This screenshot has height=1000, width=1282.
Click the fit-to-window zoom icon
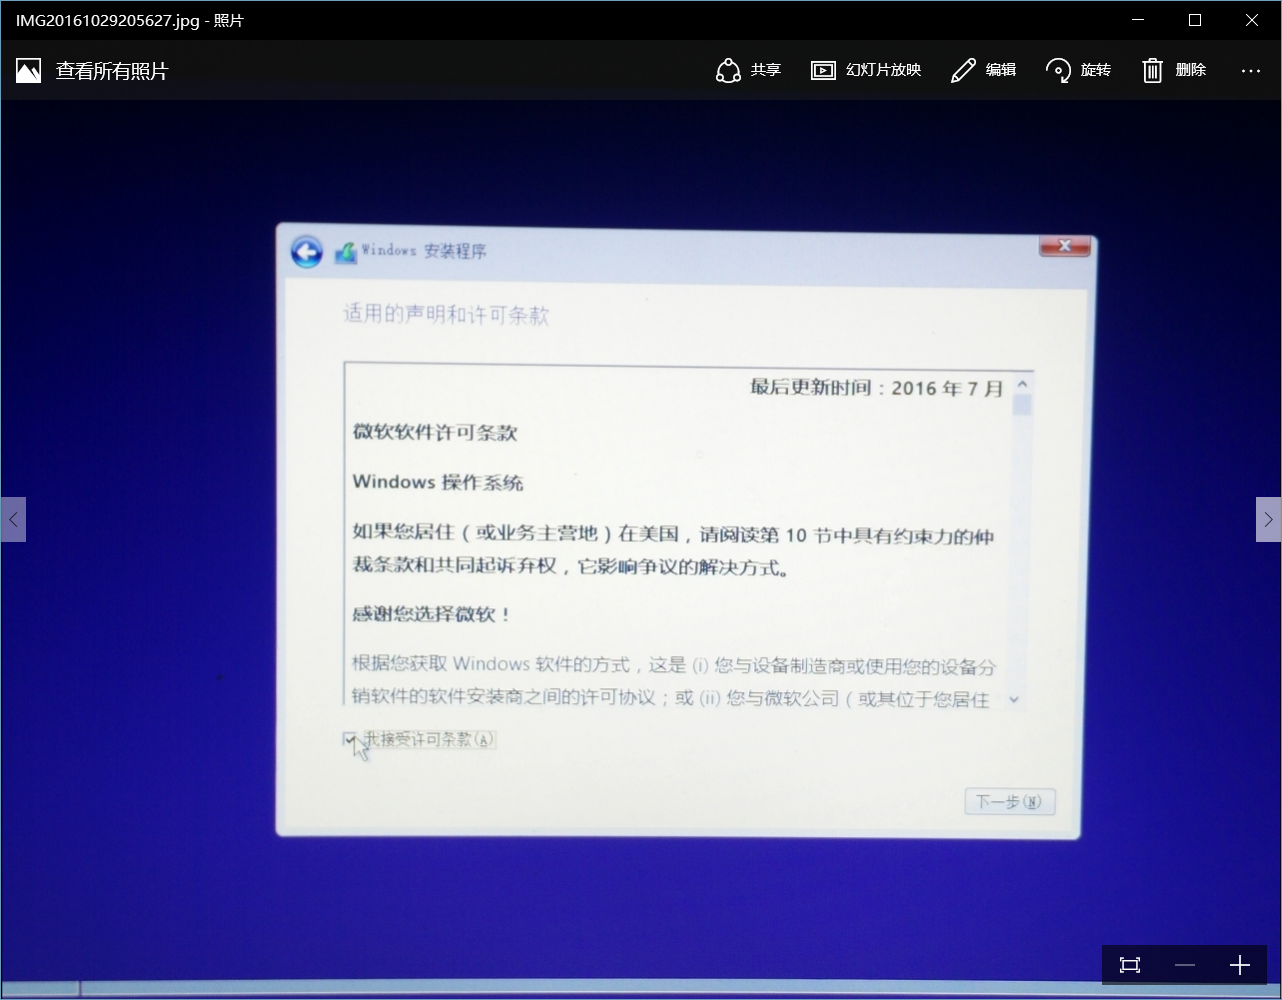[x=1130, y=965]
